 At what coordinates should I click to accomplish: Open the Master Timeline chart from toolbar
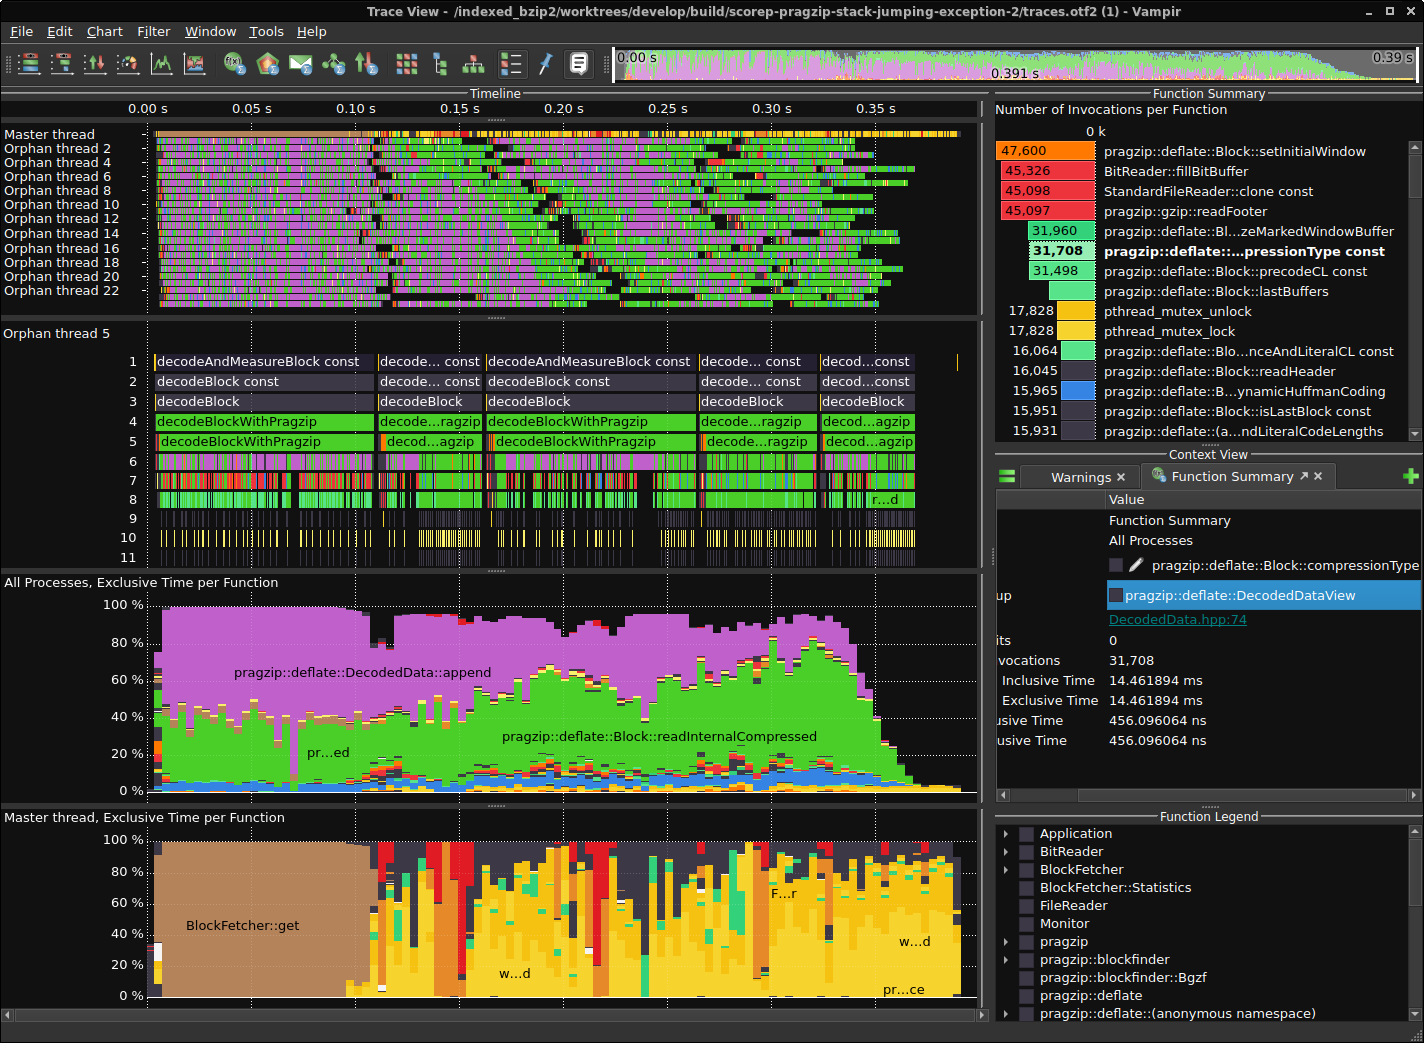30,64
